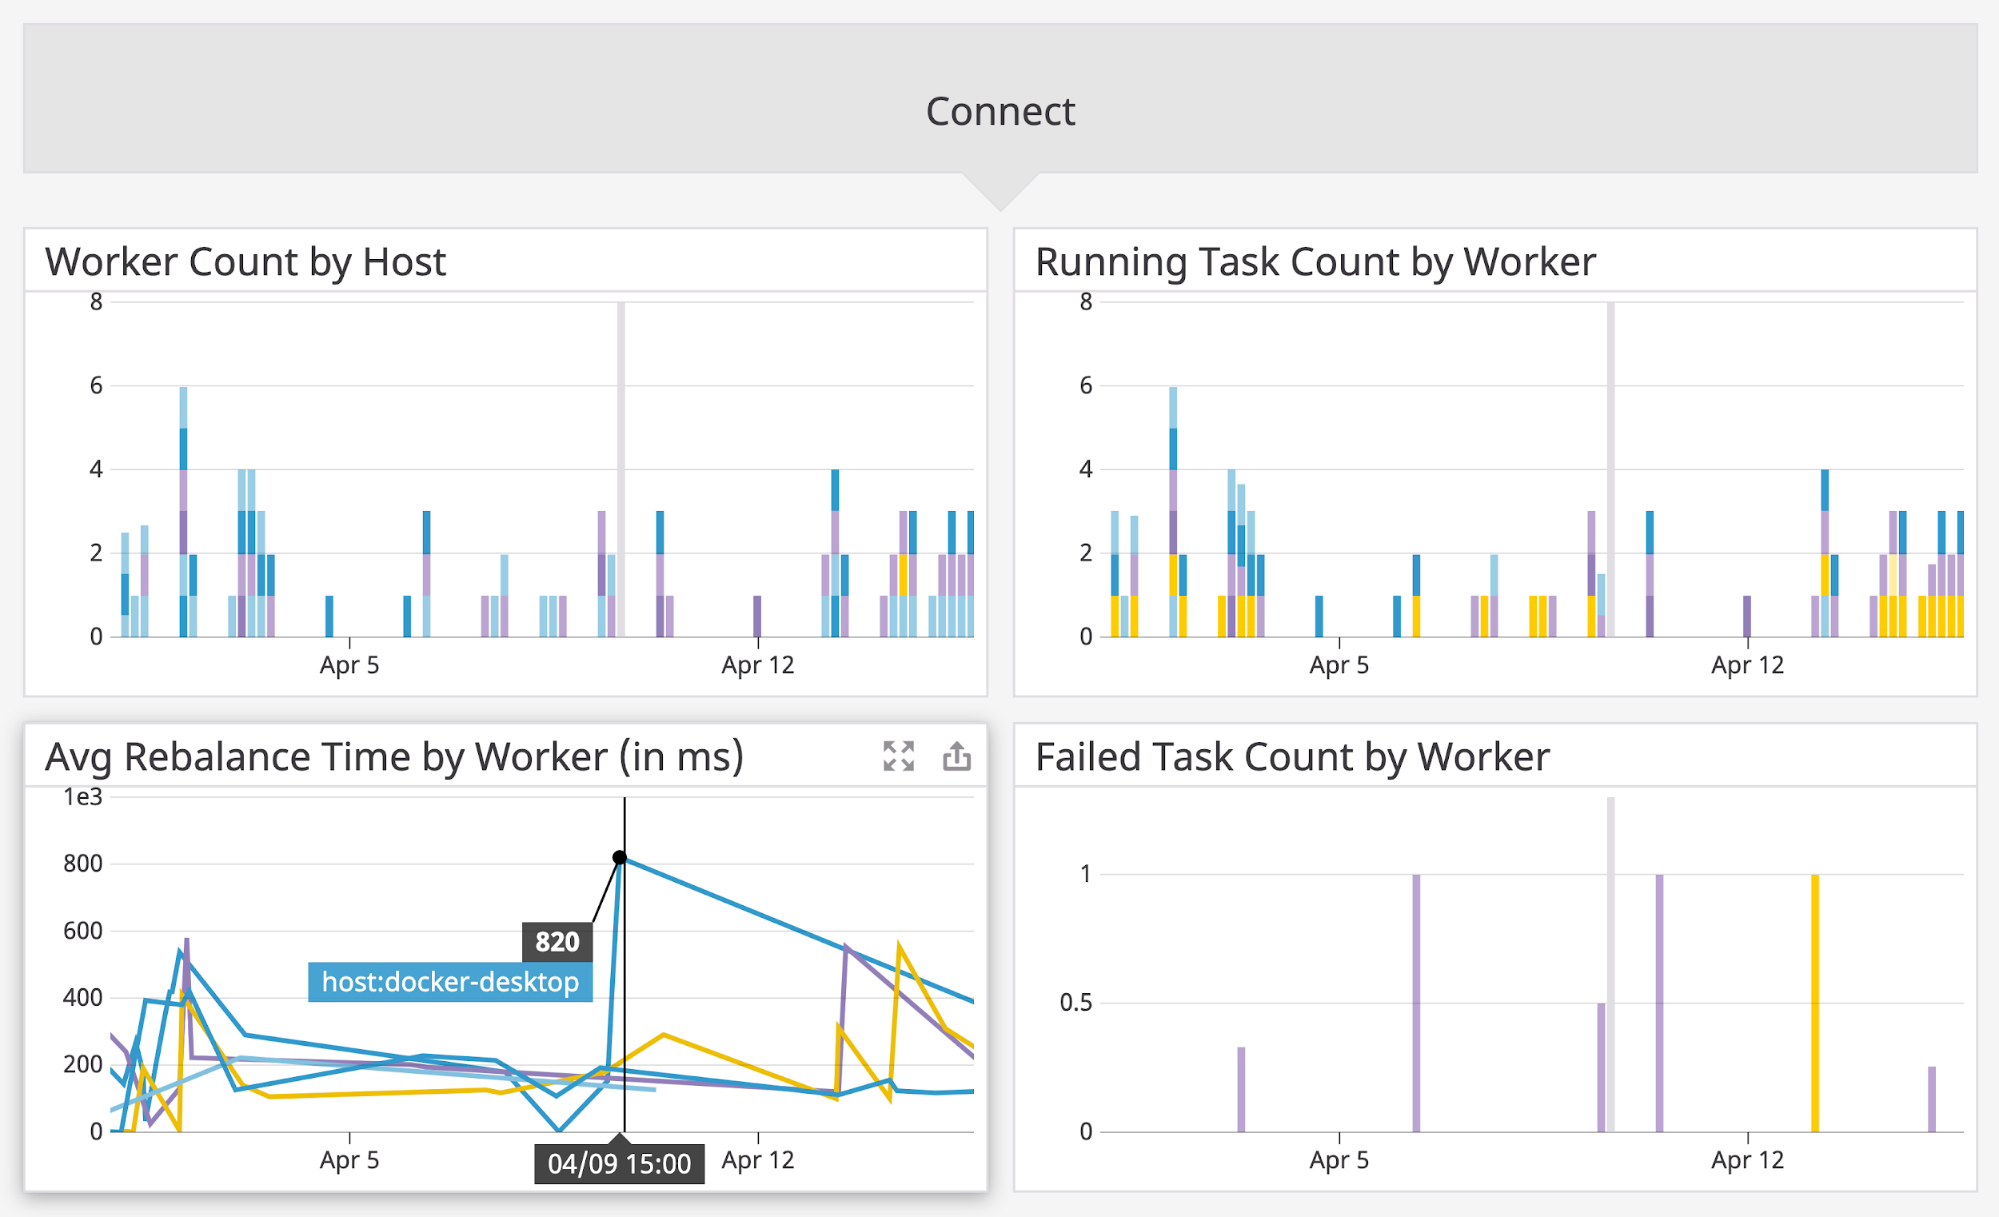Open the fullscreen view of Avg Rebalance Time chart
Screen dimensions: 1999x1217
tap(899, 757)
